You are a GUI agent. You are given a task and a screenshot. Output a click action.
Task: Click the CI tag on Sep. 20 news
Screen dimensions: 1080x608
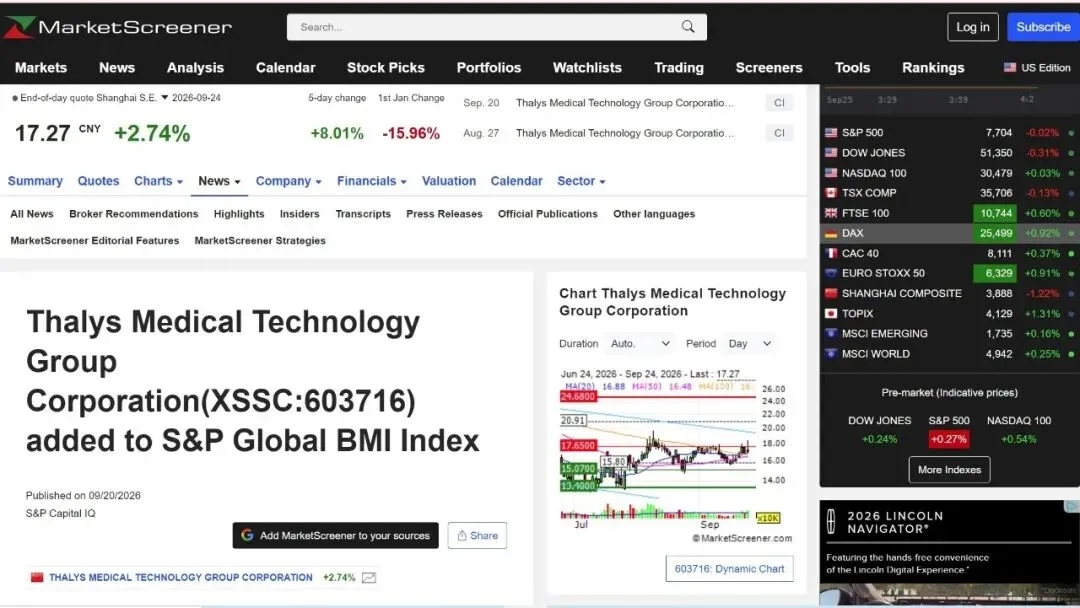779,103
